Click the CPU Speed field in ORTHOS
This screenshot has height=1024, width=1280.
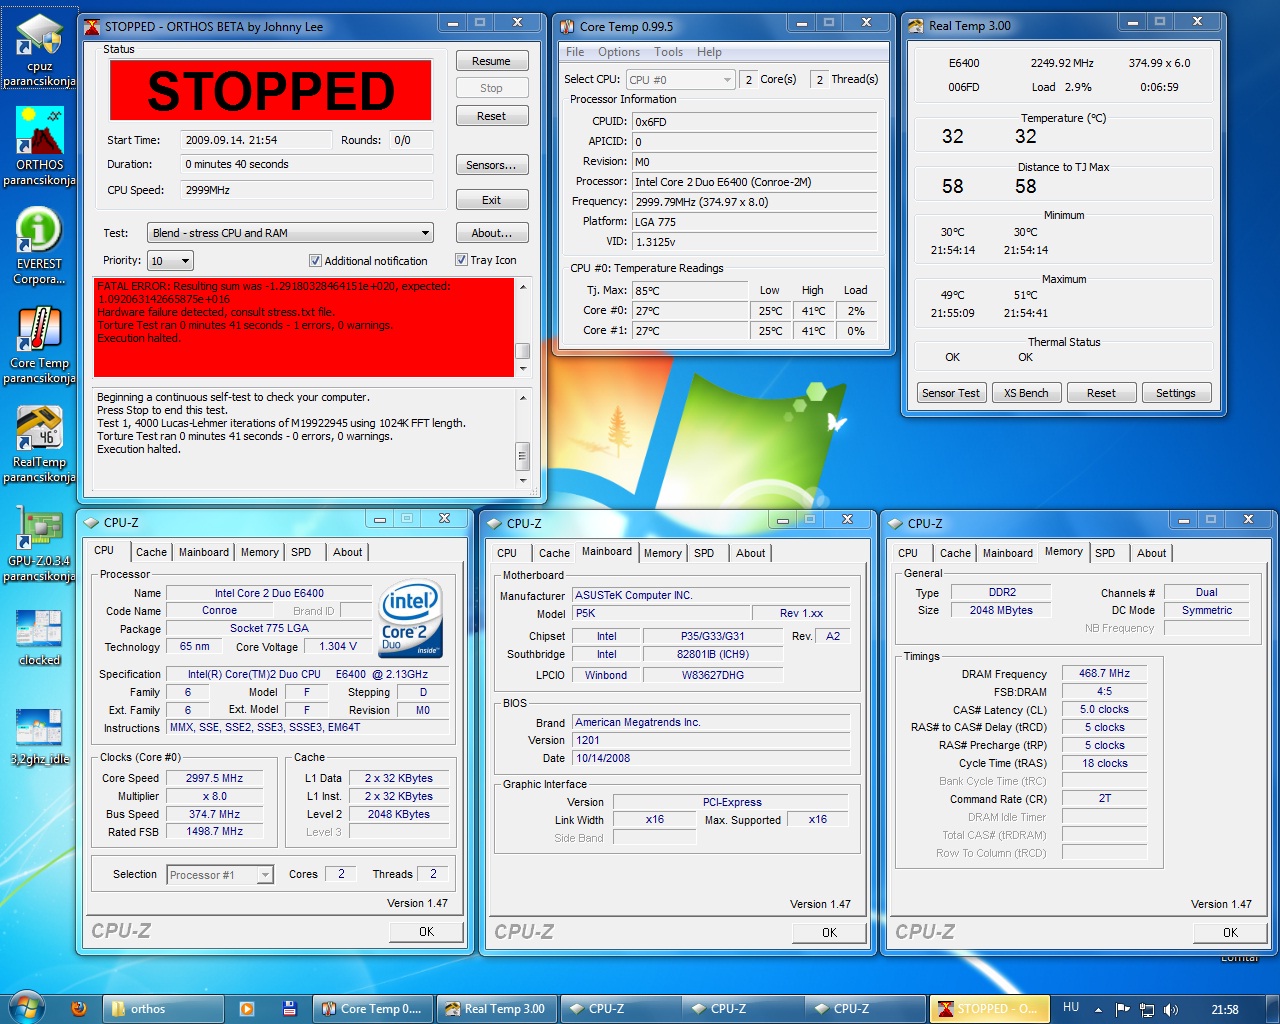[x=307, y=190]
